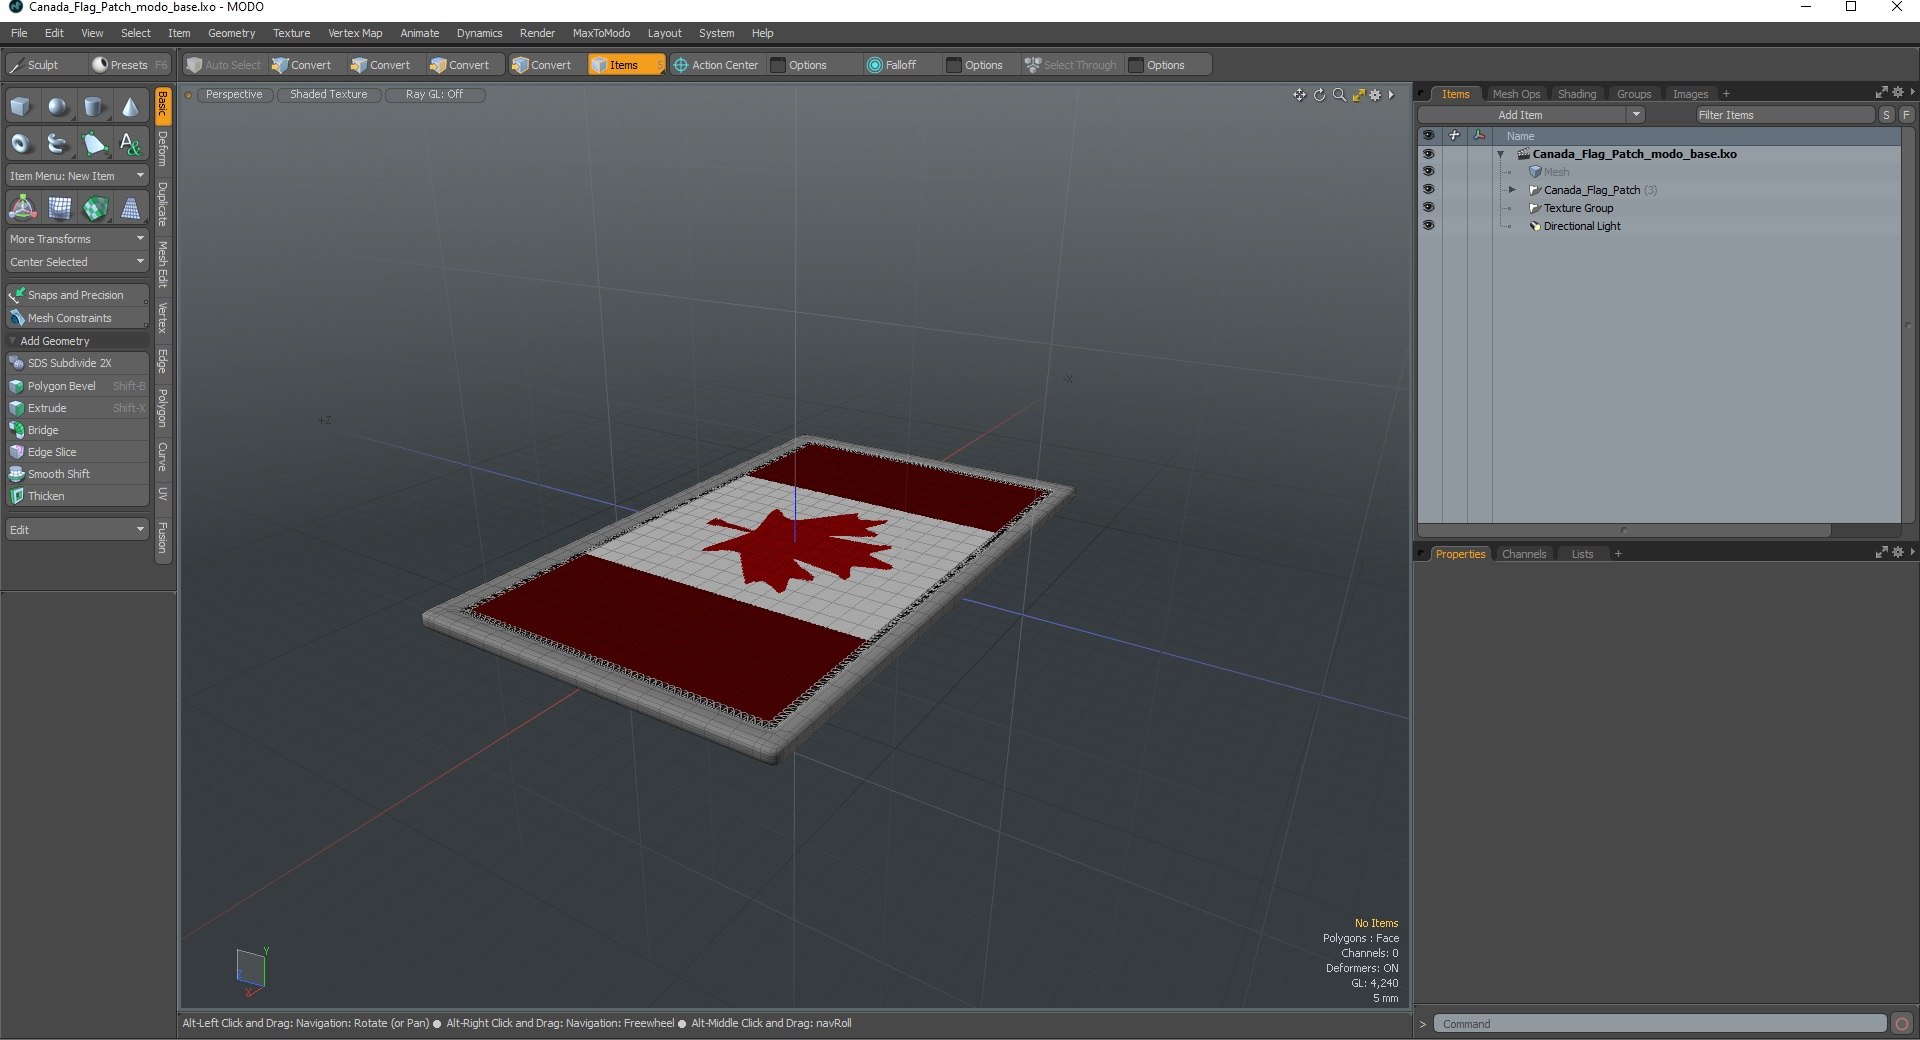Select the Pen polygon tool

94,144
